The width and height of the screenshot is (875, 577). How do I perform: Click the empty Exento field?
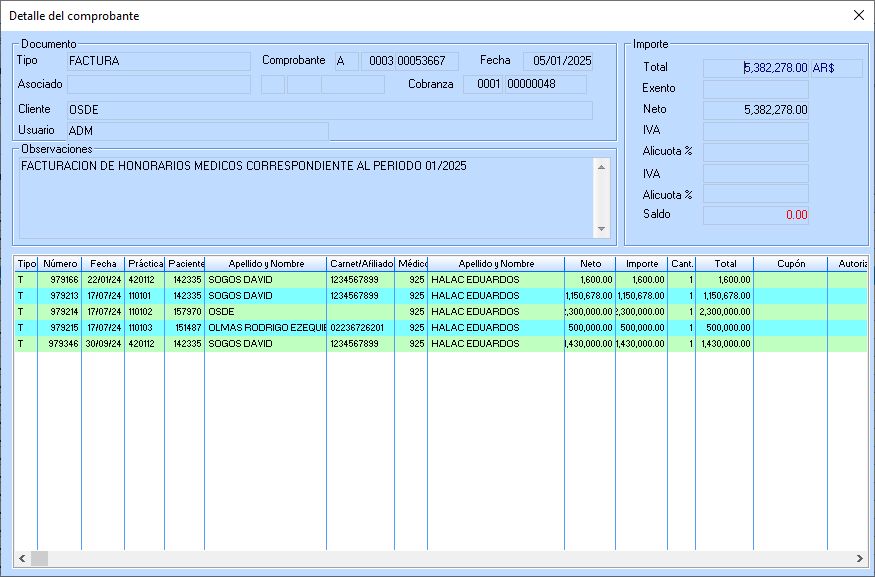[x=756, y=89]
